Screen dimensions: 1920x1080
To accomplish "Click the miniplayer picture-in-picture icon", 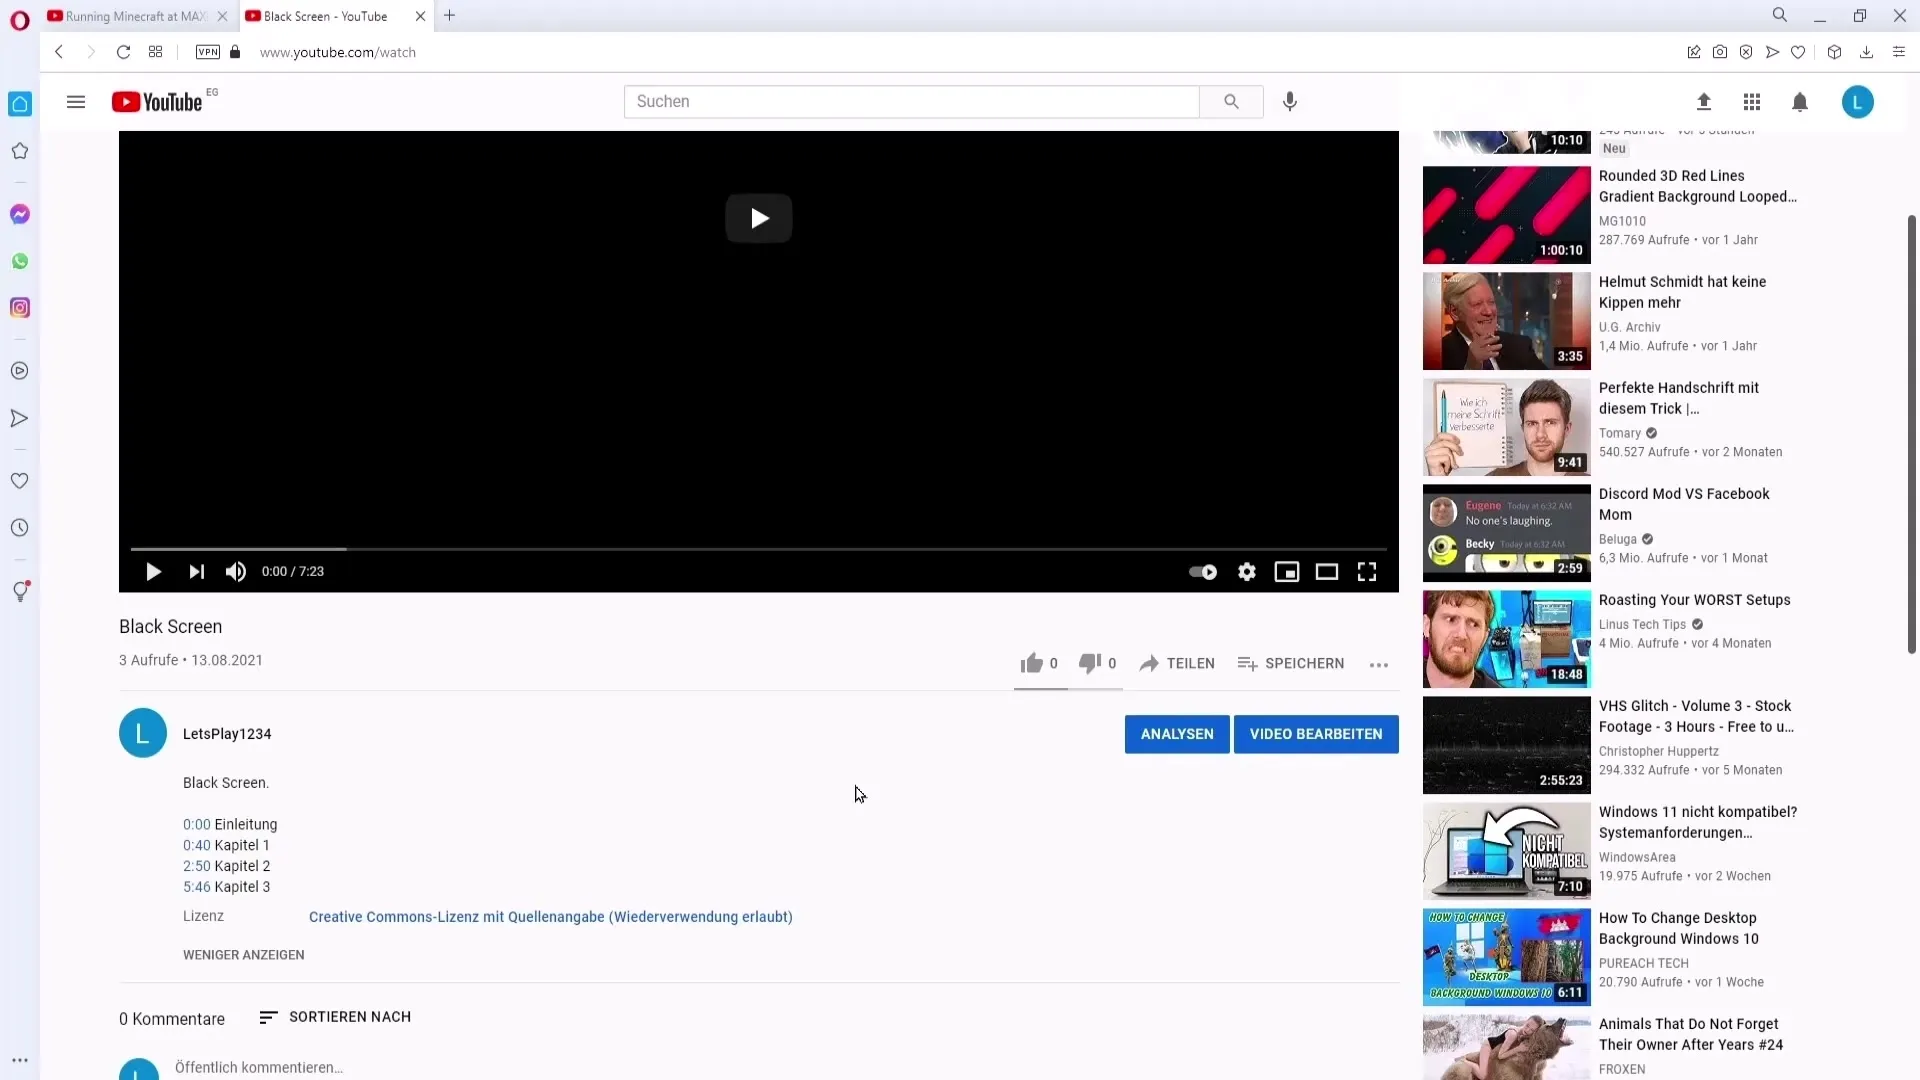I will (x=1286, y=570).
